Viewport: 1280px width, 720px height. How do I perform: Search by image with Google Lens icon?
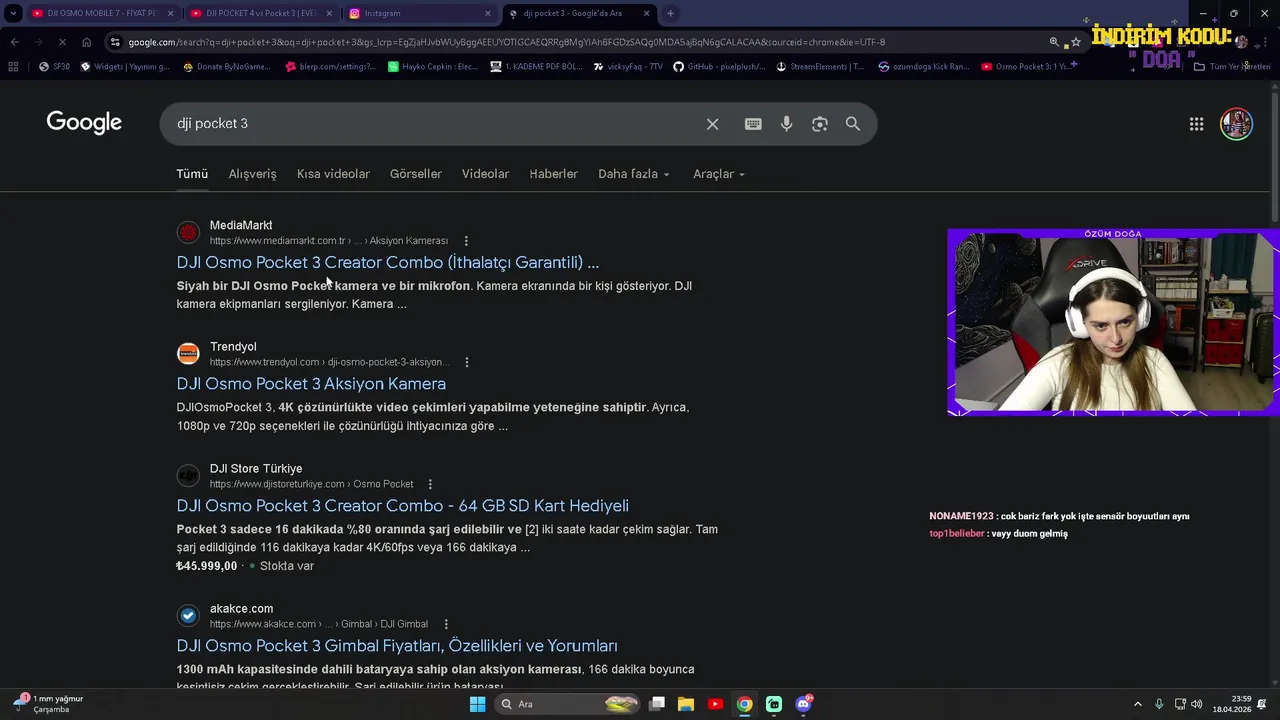[x=820, y=124]
